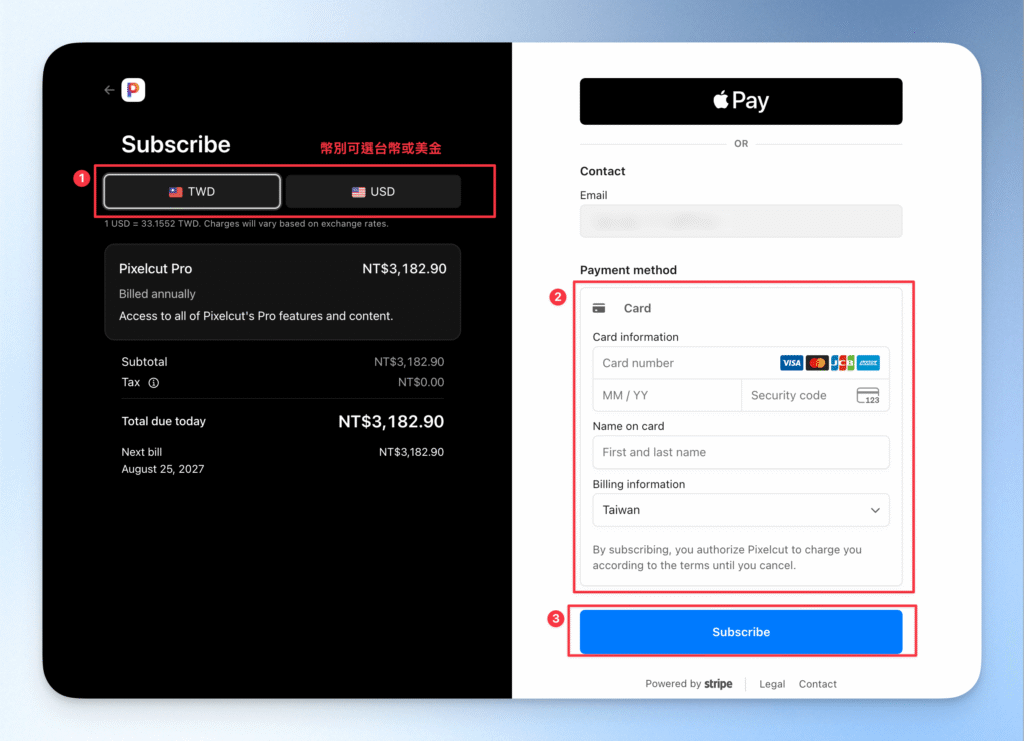Click the American Express logo
Viewport: 1024px width, 741px height.
tap(868, 363)
